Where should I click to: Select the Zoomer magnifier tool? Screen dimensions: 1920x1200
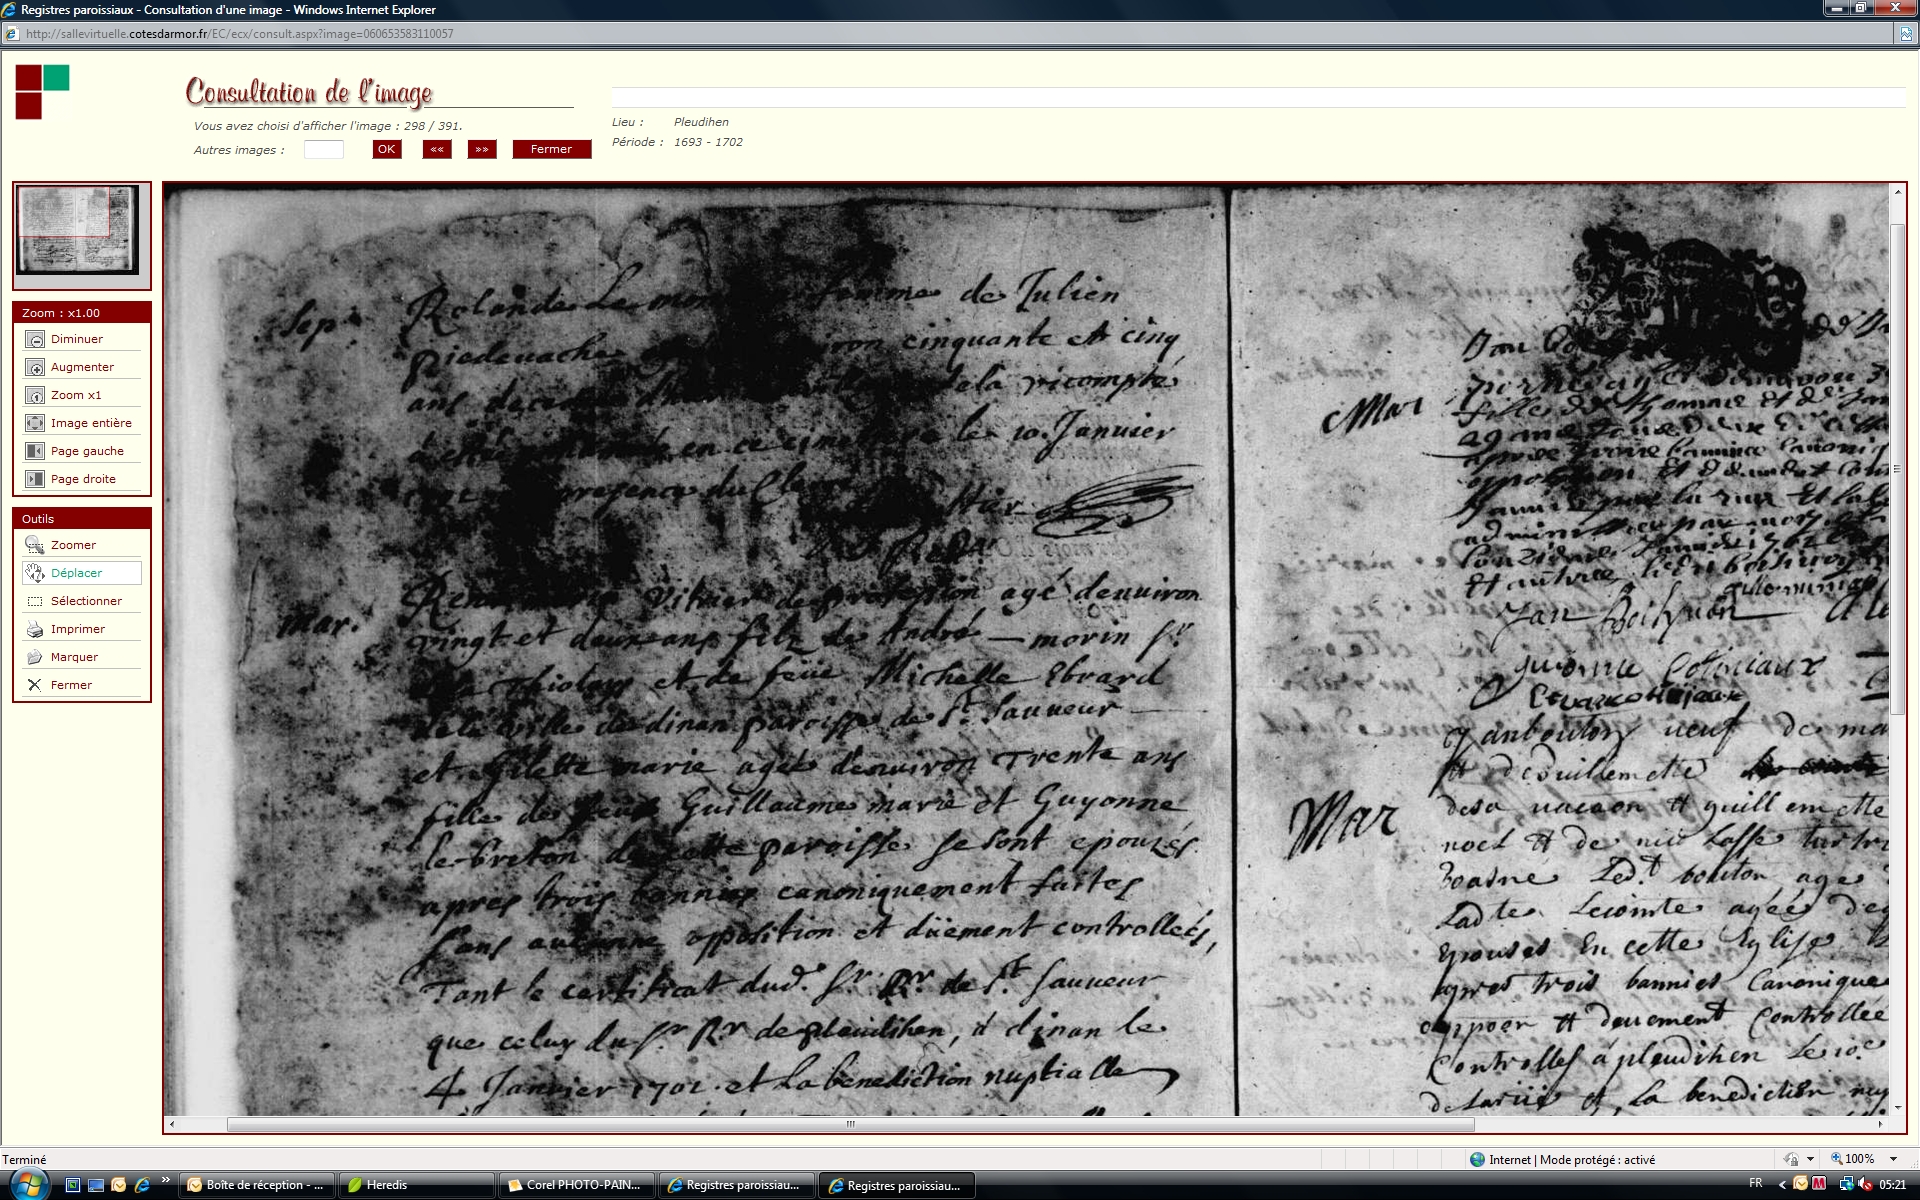coord(35,546)
